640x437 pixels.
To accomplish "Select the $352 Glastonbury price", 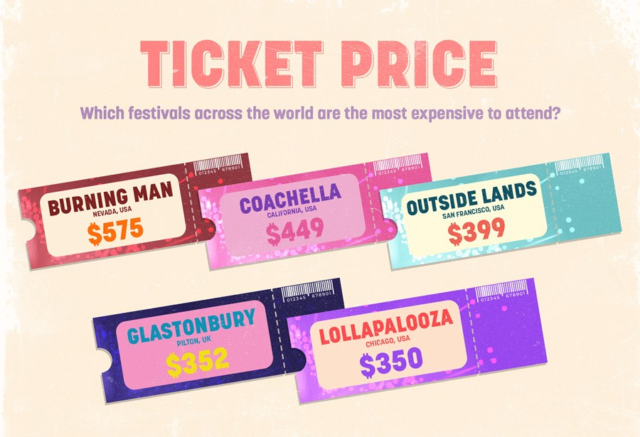I will click(x=198, y=362).
